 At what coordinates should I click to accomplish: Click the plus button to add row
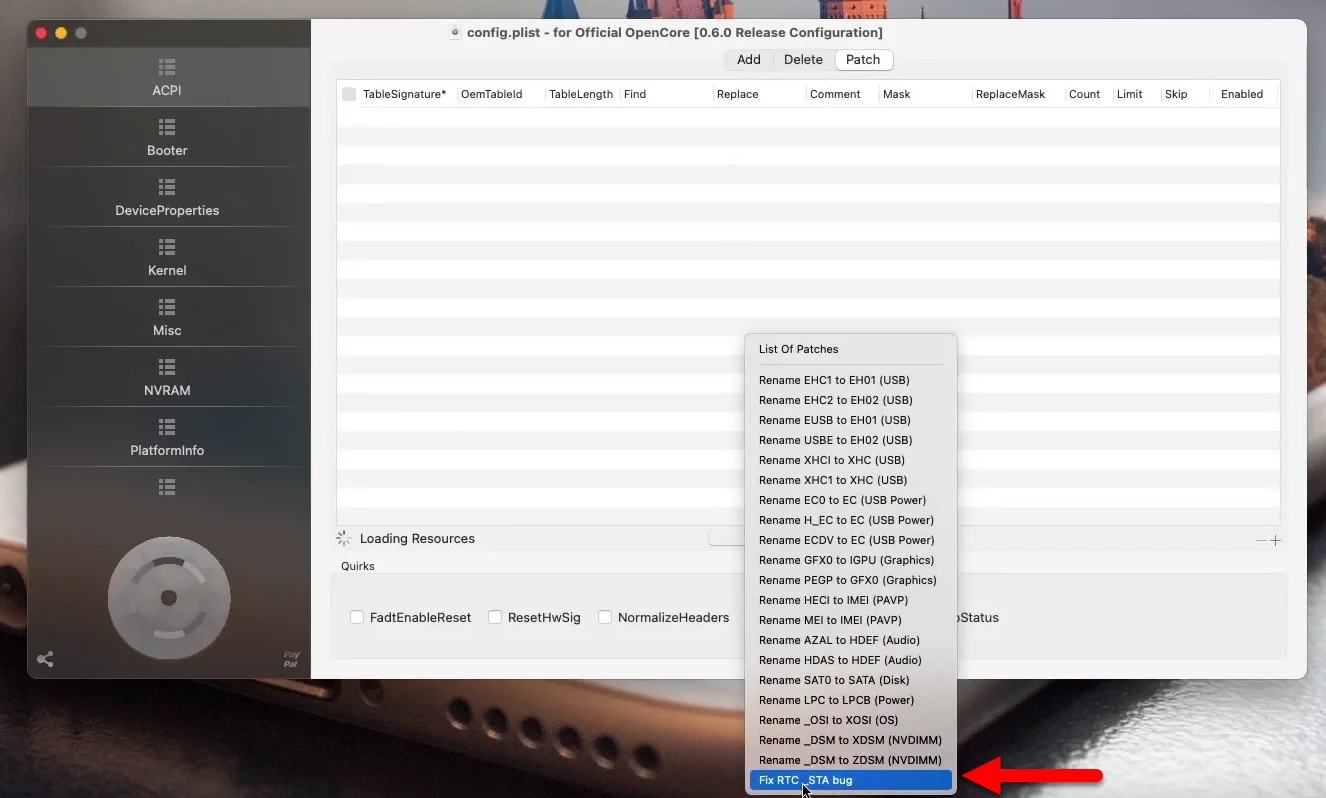[1275, 540]
